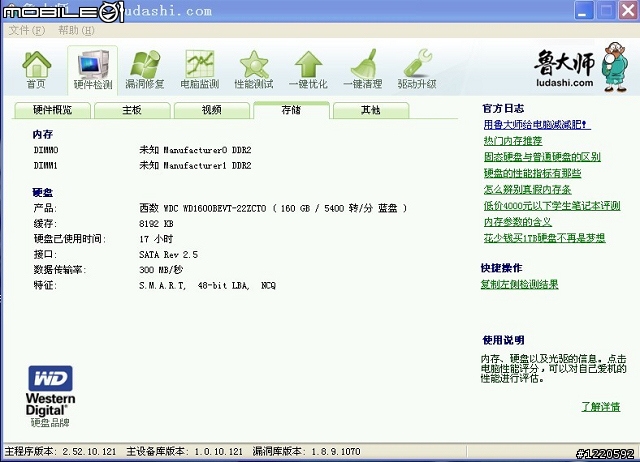Viewport: 640px width, 462px height.
Task: Open link 低价4000元以下学生笔记本评测
Action: pos(552,206)
